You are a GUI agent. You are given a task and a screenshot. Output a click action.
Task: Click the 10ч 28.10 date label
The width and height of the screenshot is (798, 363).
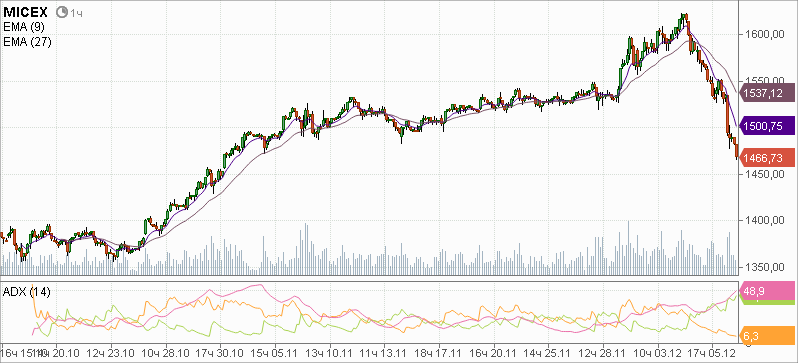point(166,353)
